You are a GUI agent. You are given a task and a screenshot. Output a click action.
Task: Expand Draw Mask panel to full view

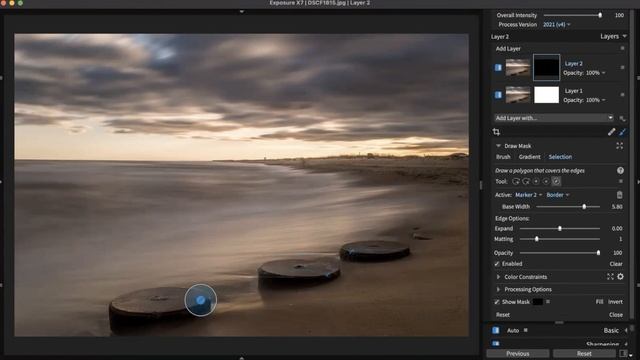pos(620,146)
